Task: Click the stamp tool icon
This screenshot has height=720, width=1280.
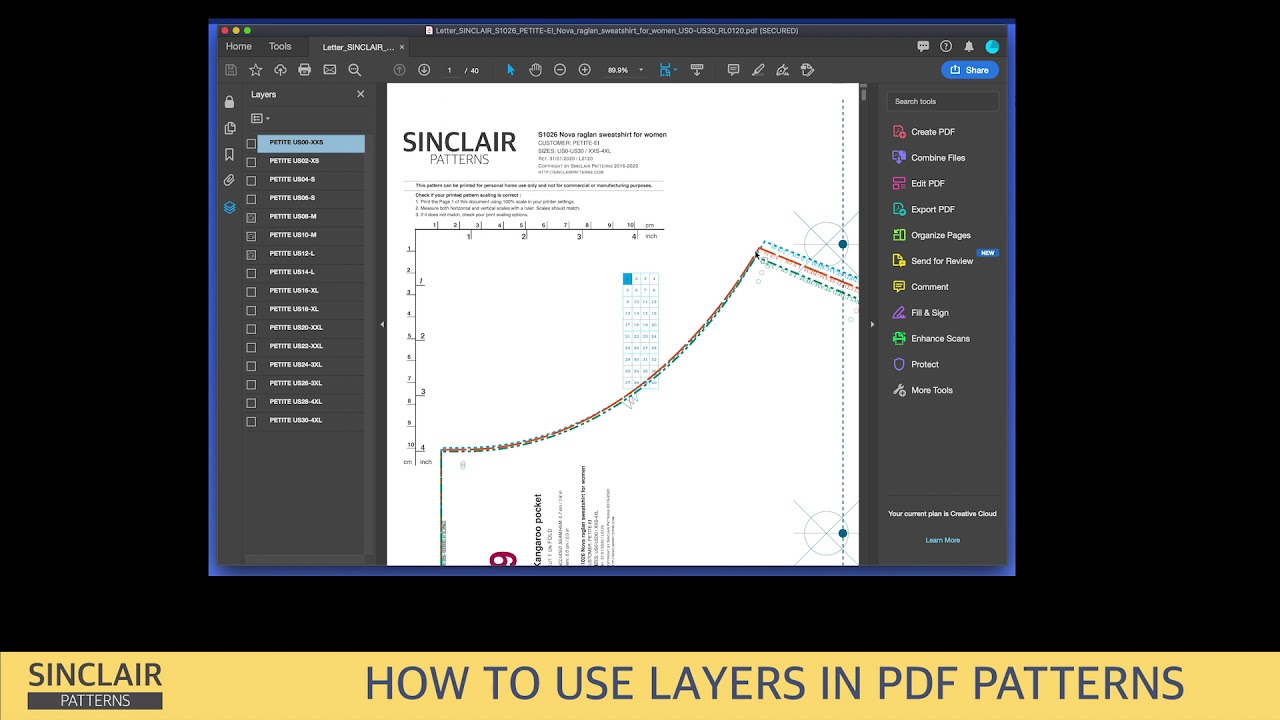Action: (x=808, y=70)
